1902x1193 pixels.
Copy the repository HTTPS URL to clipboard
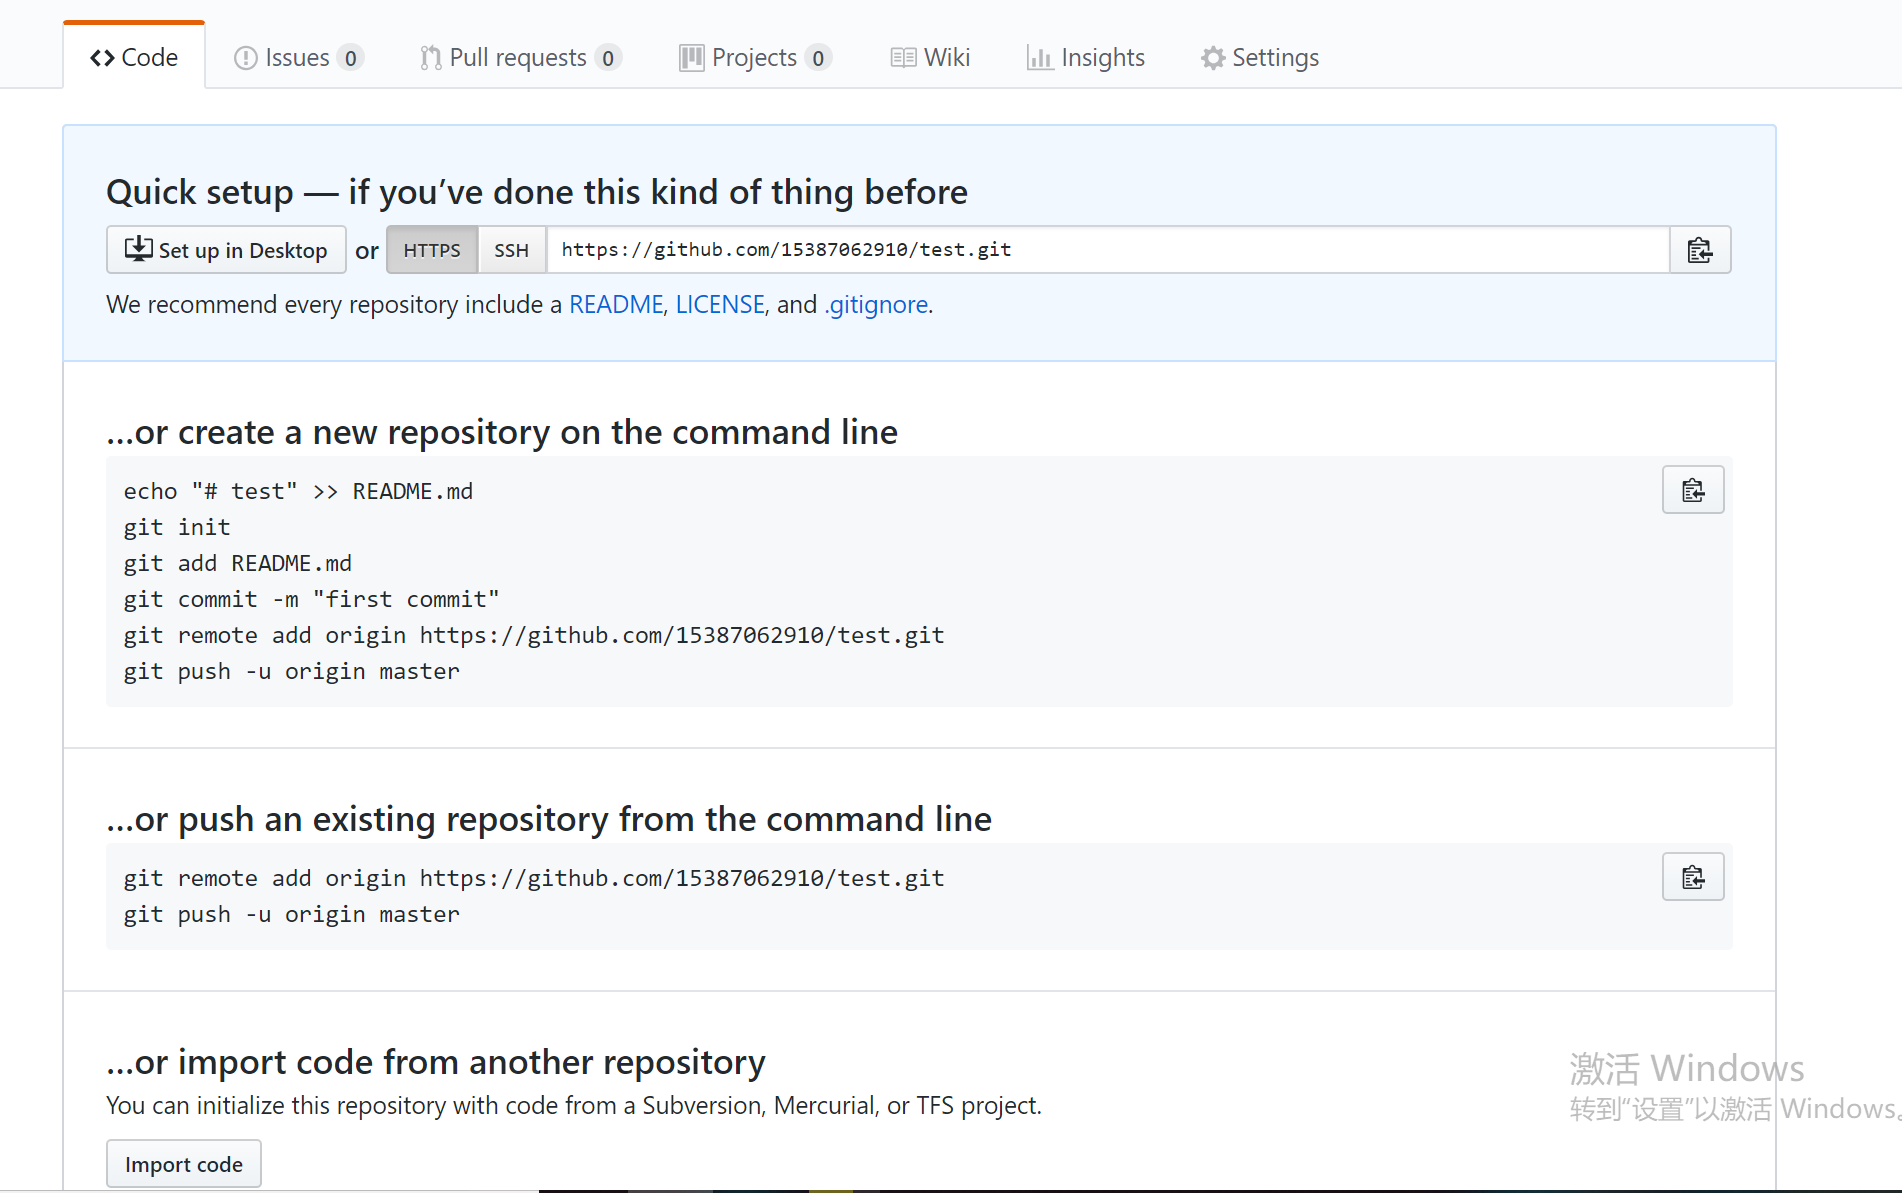coord(1700,250)
